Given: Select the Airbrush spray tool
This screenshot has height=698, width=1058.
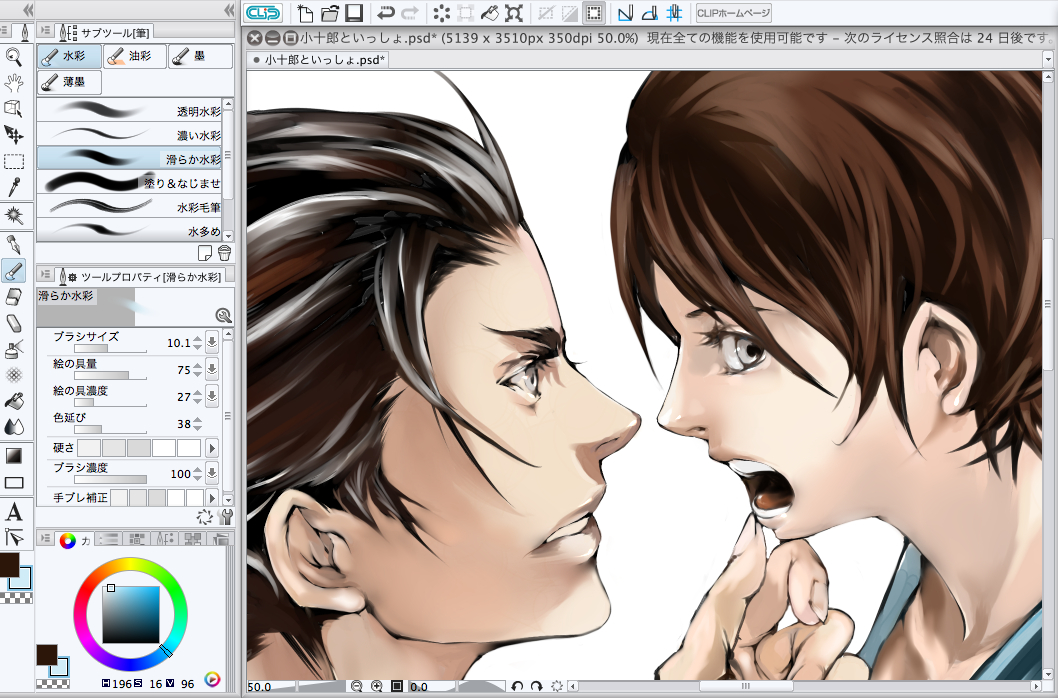Looking at the screenshot, I should [13, 350].
